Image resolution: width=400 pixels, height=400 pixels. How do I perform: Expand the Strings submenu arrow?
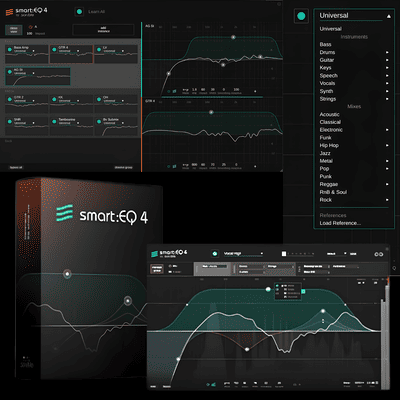pos(387,99)
